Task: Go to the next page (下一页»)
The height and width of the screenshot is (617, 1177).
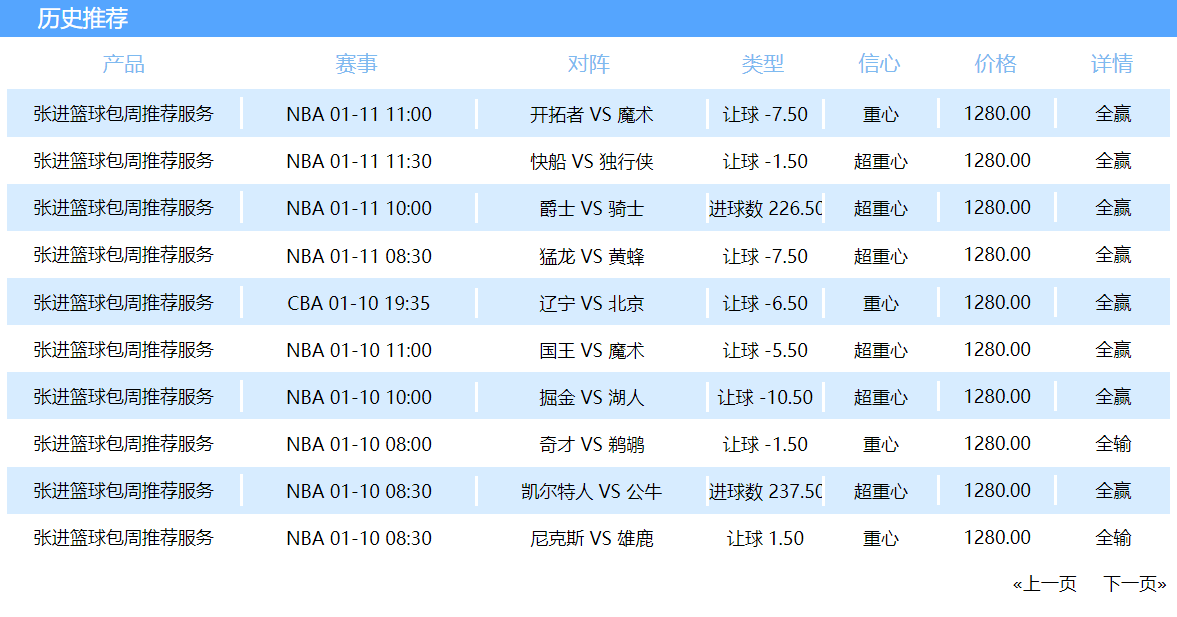Action: [1134, 583]
